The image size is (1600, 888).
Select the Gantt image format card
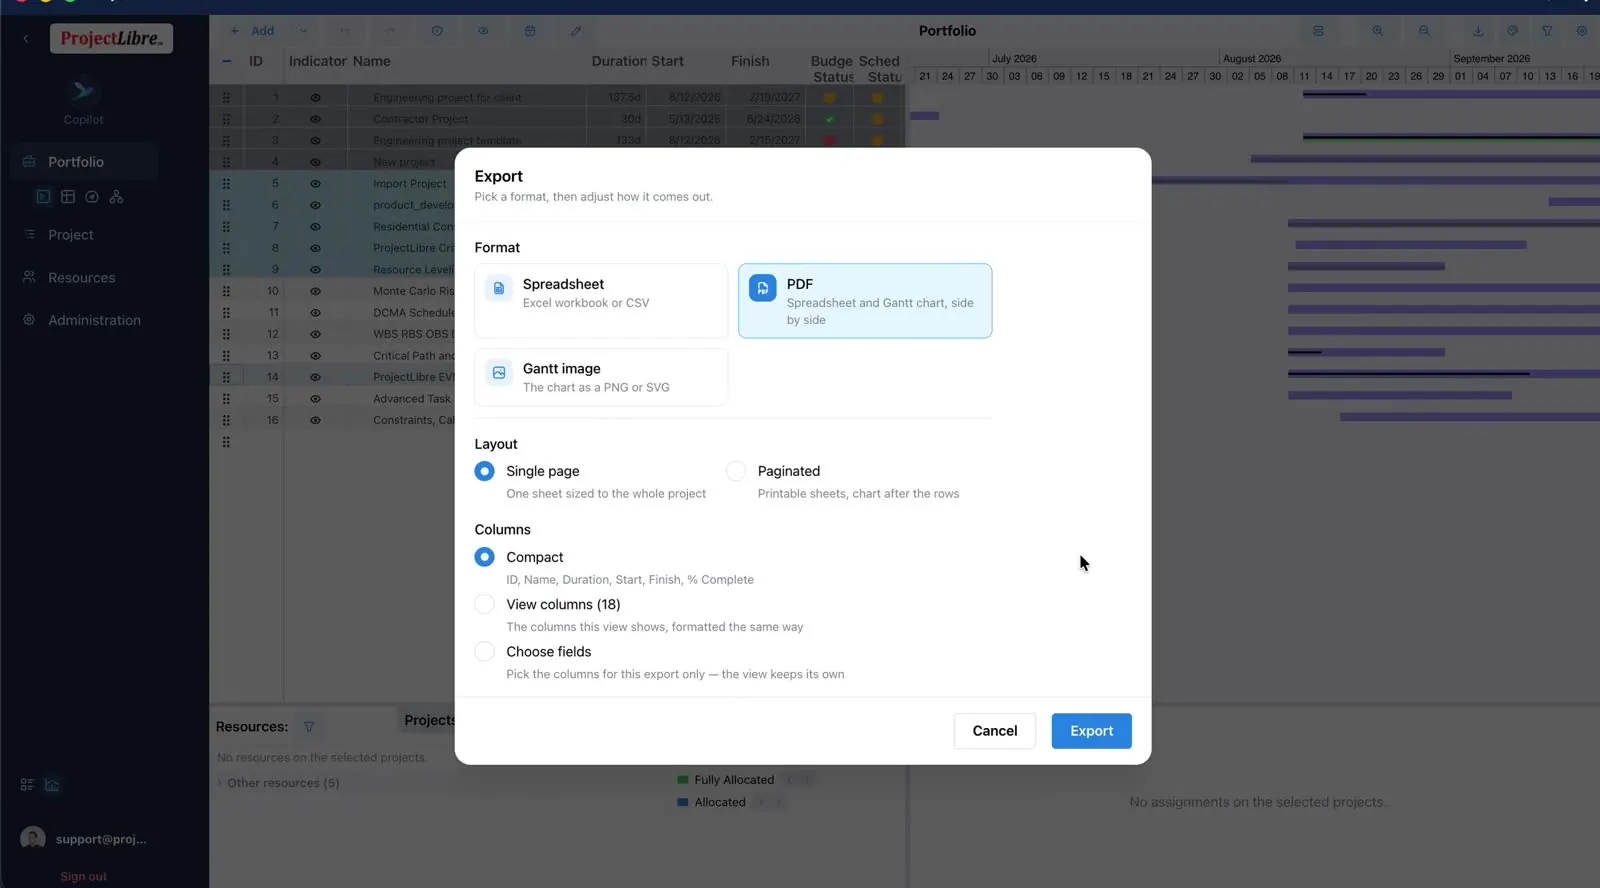click(601, 377)
